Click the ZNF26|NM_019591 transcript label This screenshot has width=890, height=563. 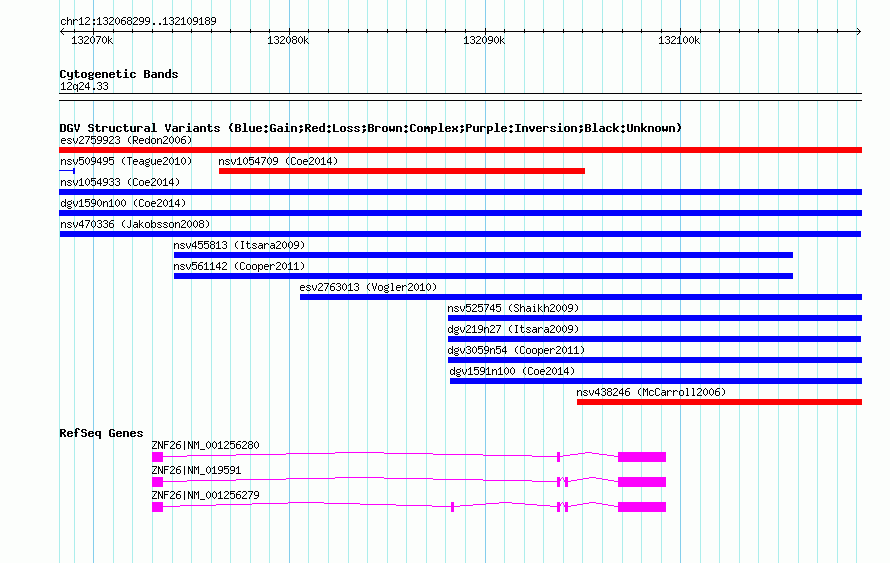(196, 470)
